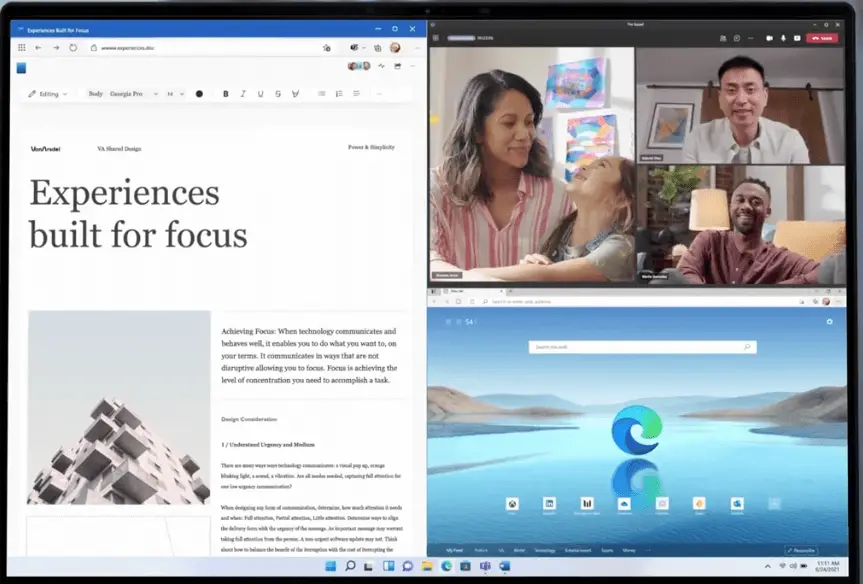Viewport: 863px width, 584px height.
Task: Open more actions in Teams call bar
Action: (x=750, y=38)
